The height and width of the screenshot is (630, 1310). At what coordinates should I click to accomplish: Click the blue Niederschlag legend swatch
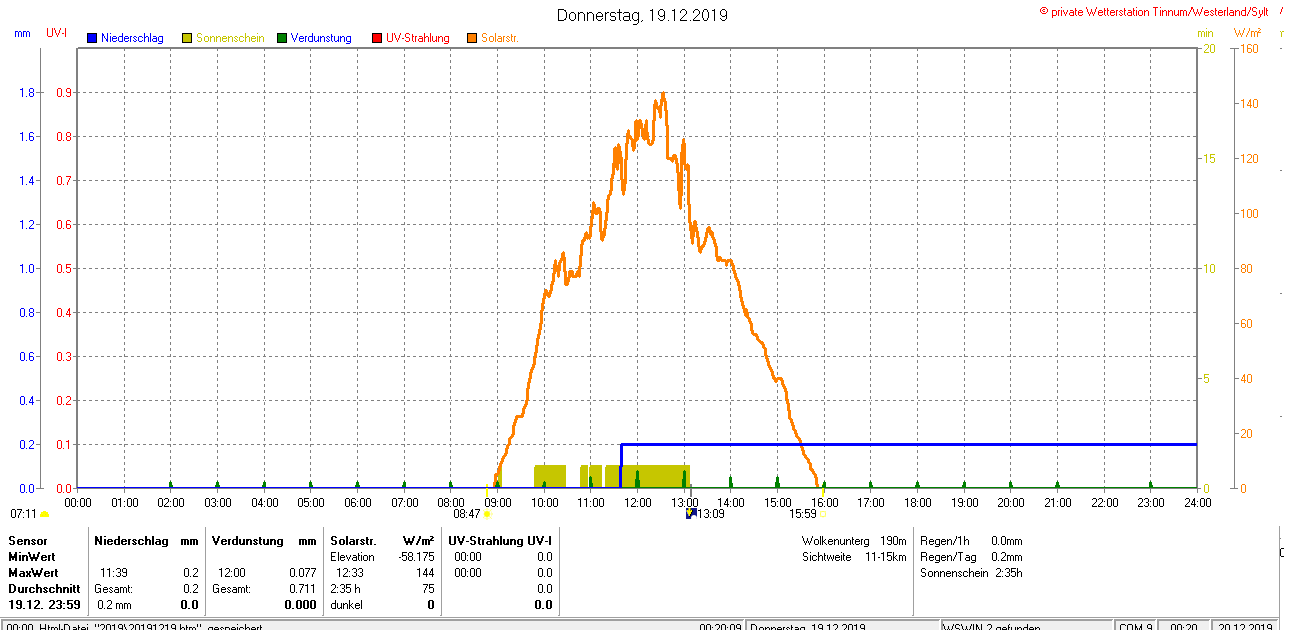pos(92,38)
